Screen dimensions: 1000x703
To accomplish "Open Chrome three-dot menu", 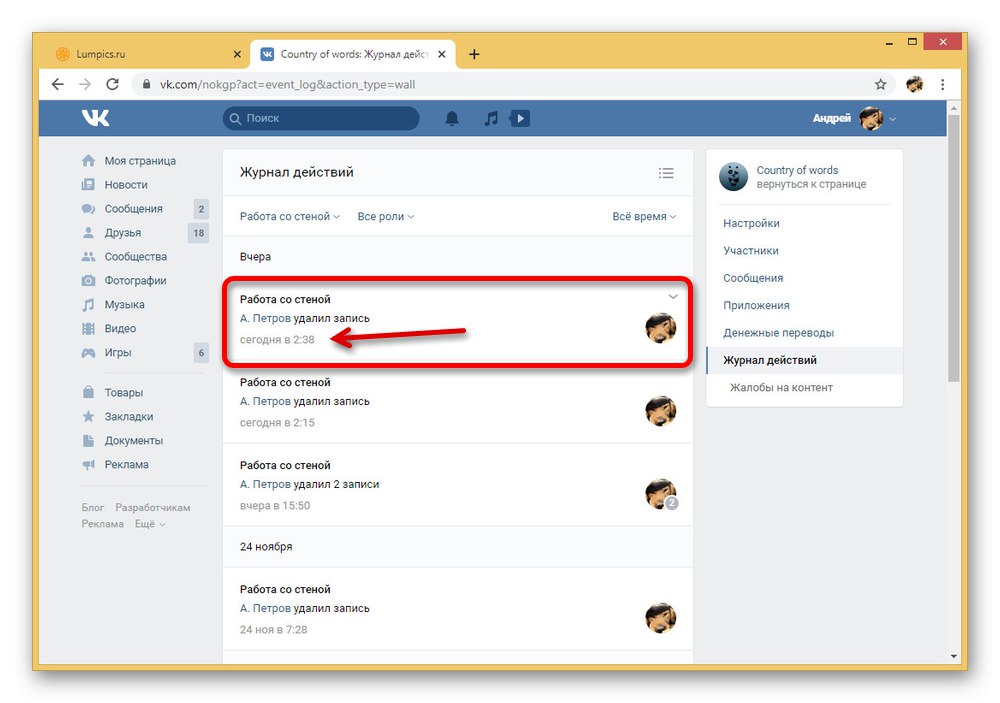I will [943, 84].
